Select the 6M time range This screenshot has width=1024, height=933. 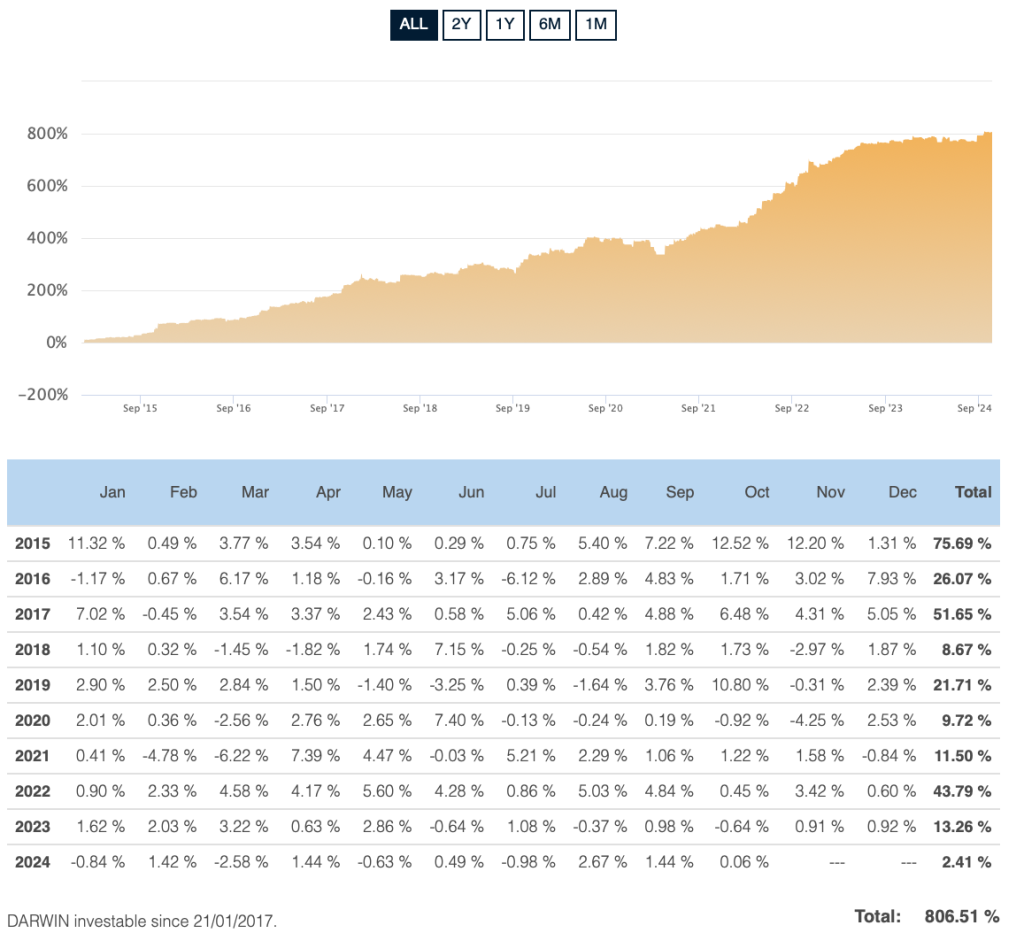pyautogui.click(x=550, y=25)
